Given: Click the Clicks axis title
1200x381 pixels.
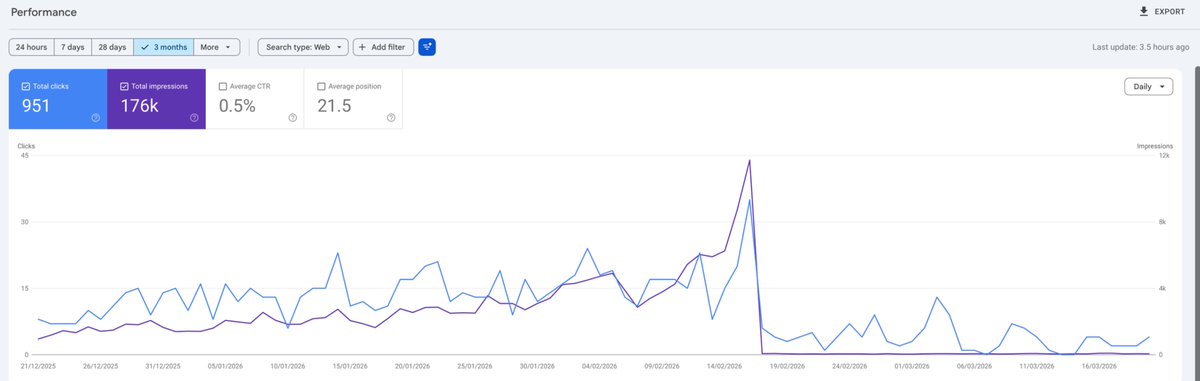Looking at the screenshot, I should coord(26,146).
